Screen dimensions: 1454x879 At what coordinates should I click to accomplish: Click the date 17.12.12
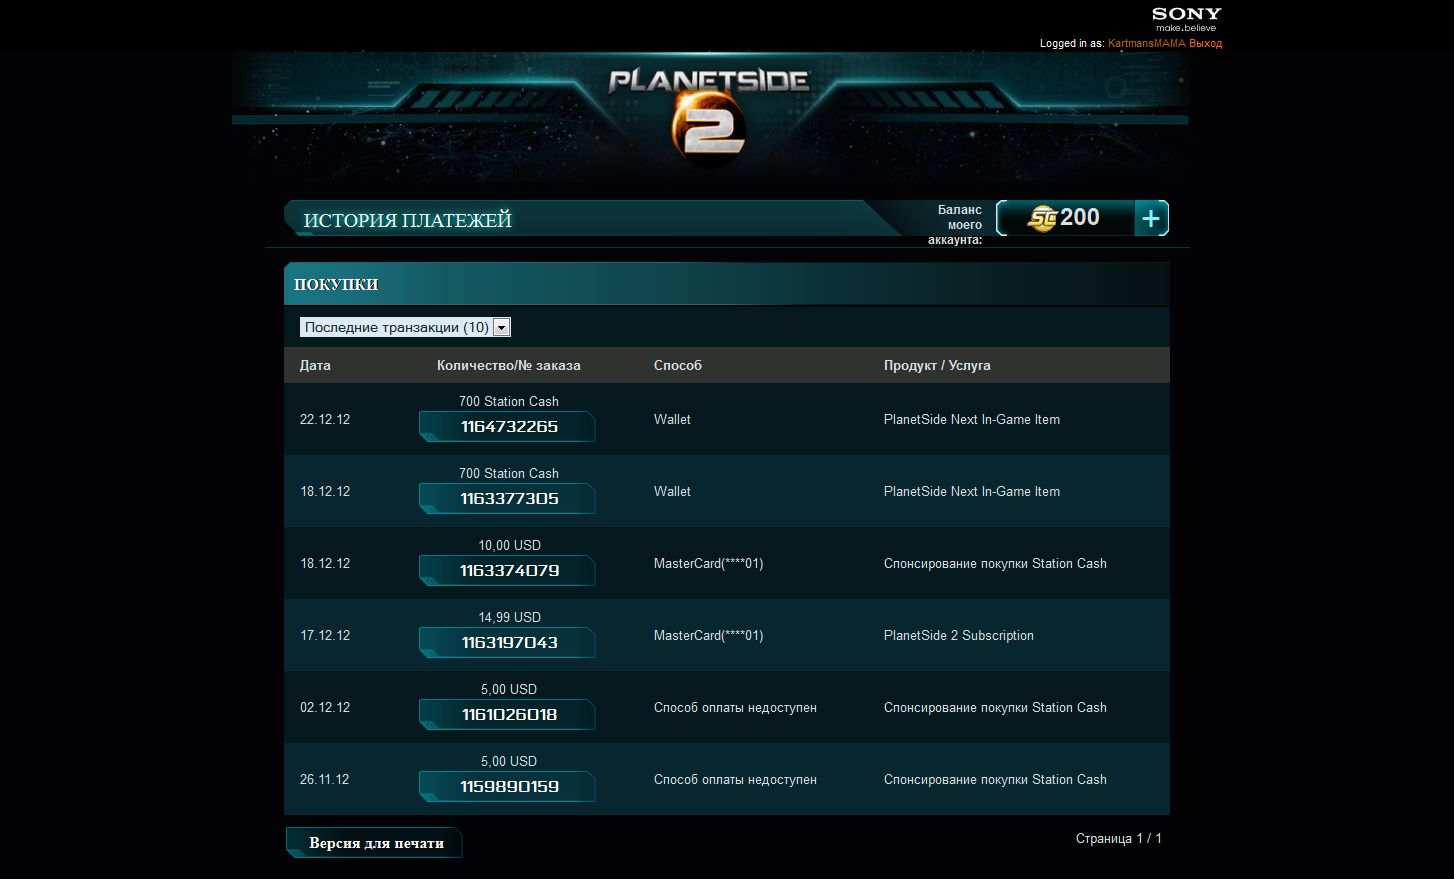click(x=325, y=635)
